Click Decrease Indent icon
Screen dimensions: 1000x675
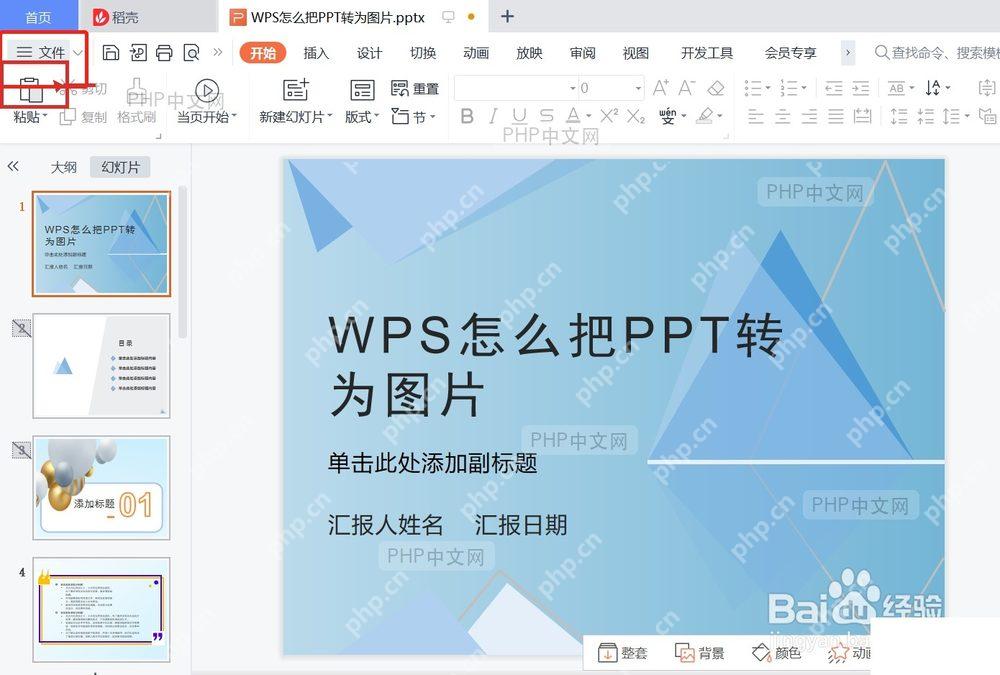point(834,87)
